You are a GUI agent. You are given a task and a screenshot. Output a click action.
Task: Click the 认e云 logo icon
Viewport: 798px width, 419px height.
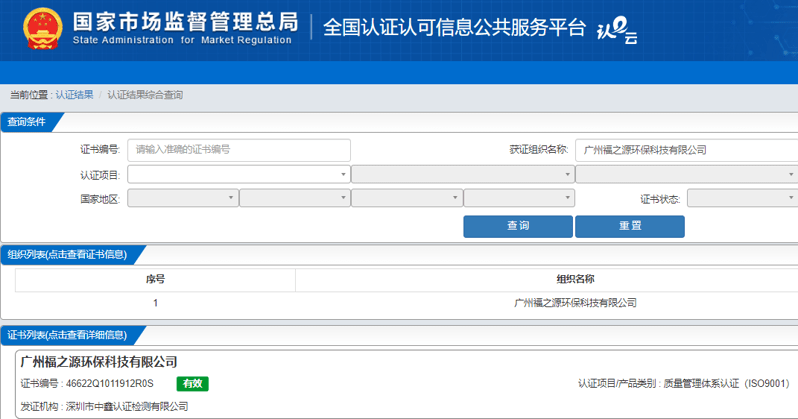617,31
